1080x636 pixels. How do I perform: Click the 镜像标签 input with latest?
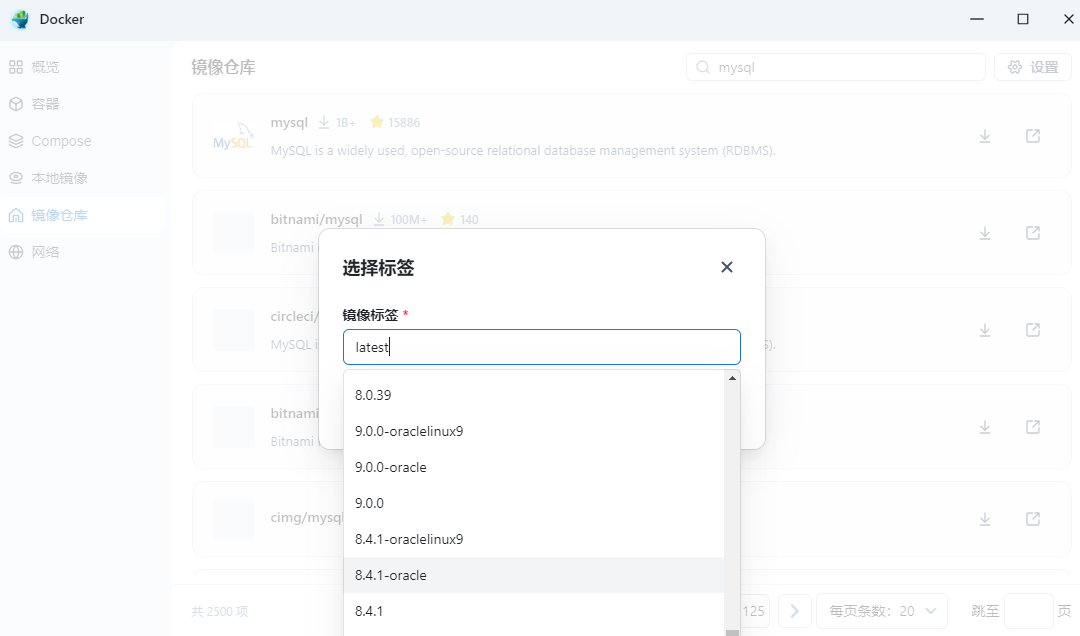(541, 347)
